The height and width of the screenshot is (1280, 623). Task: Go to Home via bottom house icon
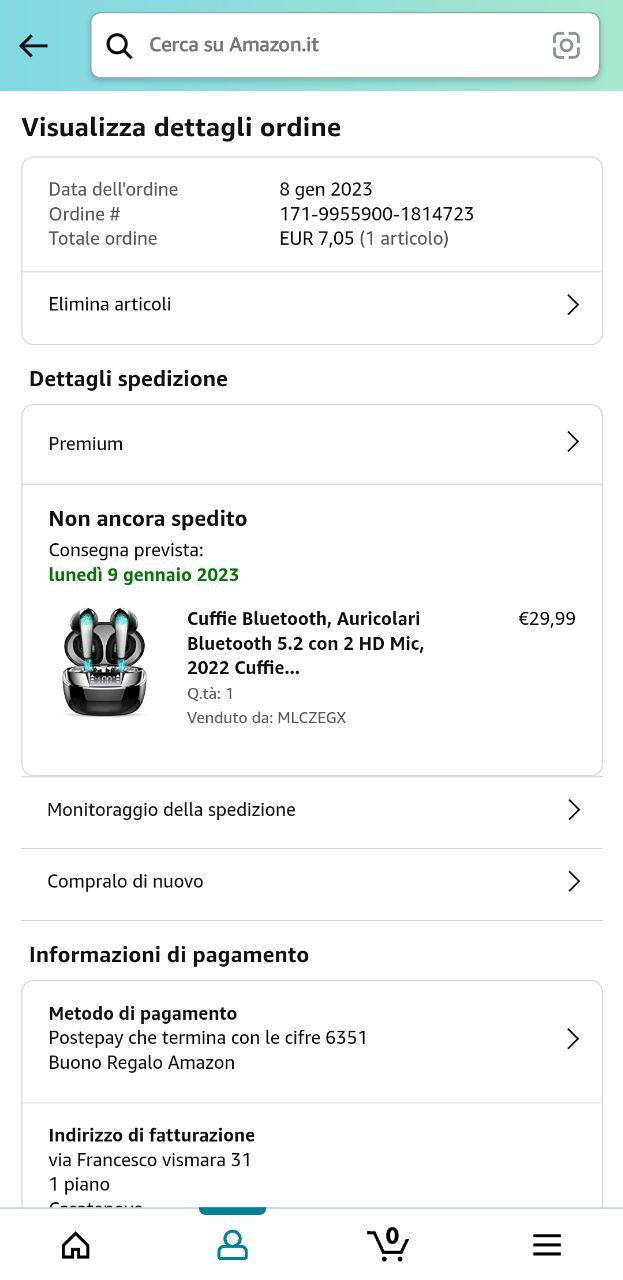[76, 1244]
